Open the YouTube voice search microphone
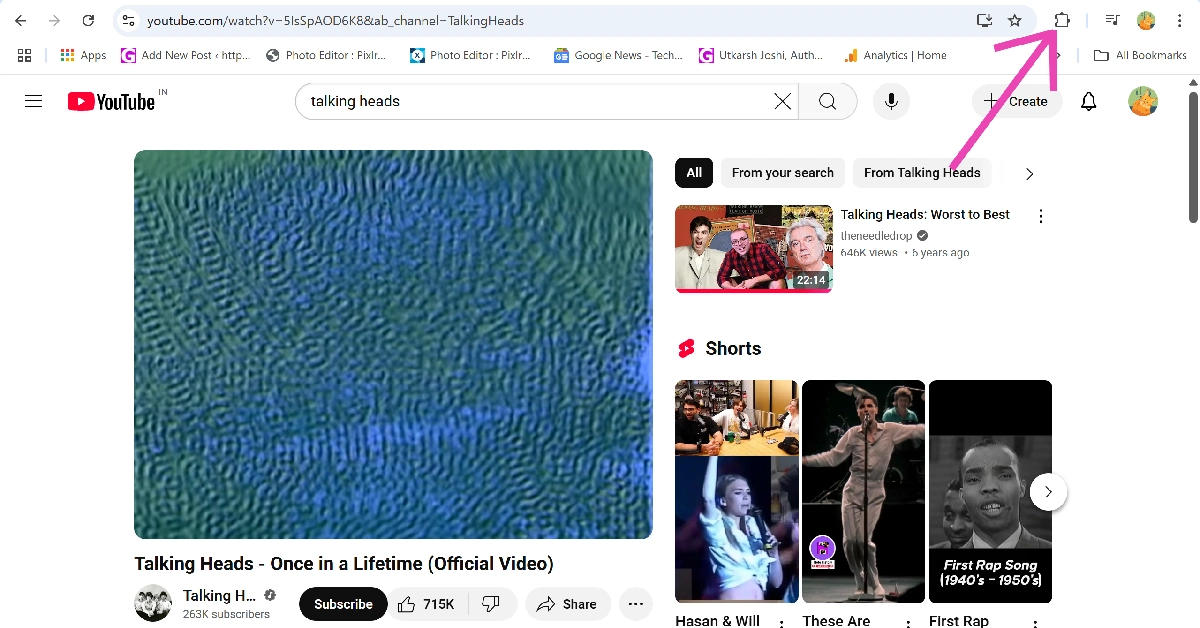Viewport: 1200px width, 628px height. [x=890, y=101]
